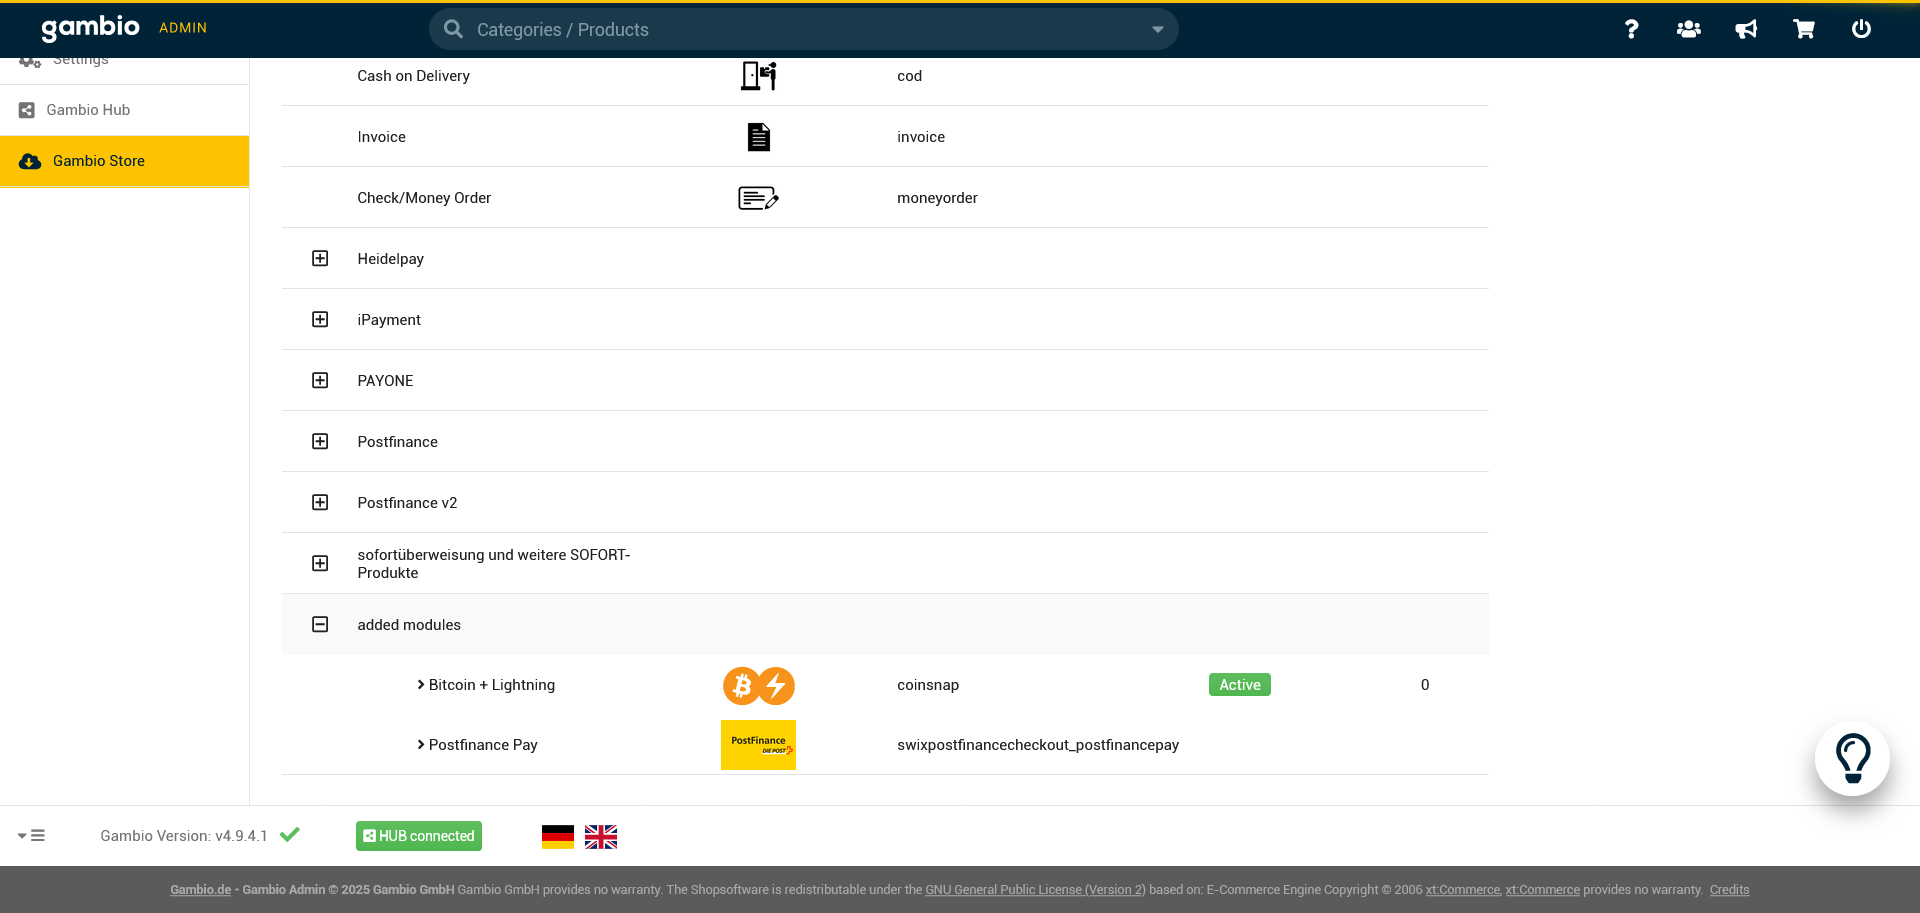Select the Check/Money Order row
The height and width of the screenshot is (913, 1920).
pyautogui.click(x=885, y=198)
